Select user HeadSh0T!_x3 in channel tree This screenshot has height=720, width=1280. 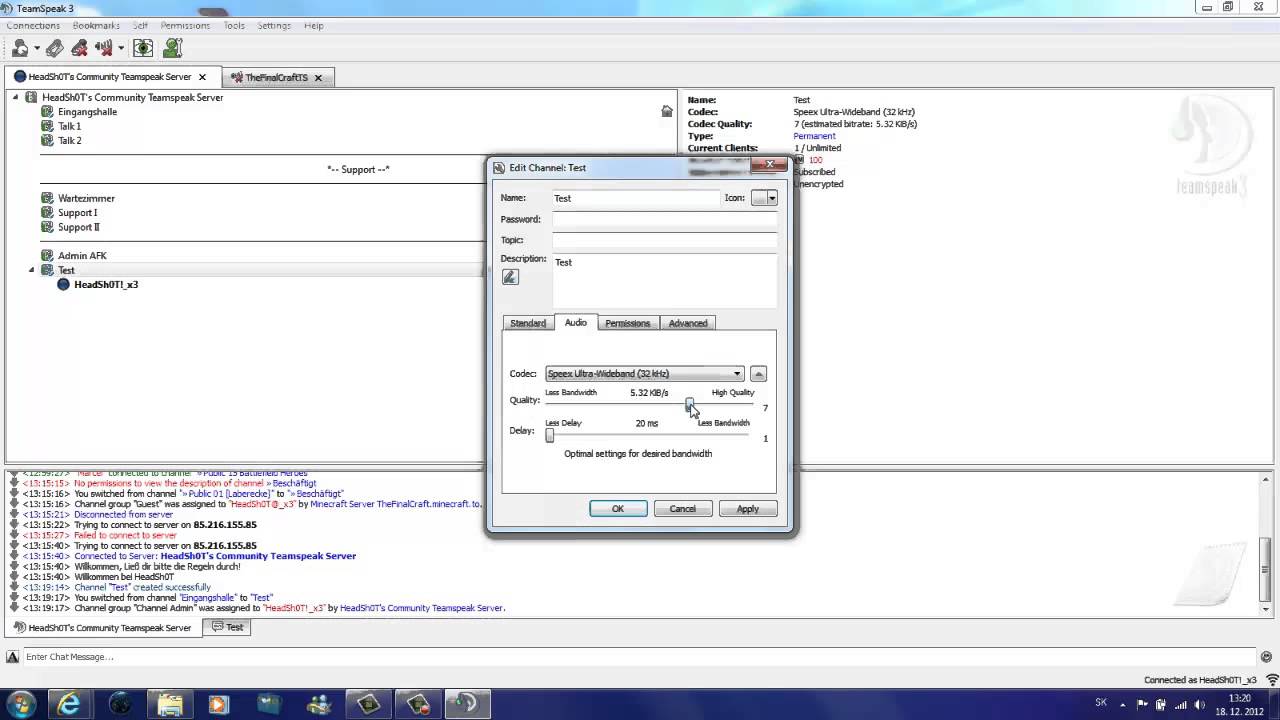click(106, 284)
